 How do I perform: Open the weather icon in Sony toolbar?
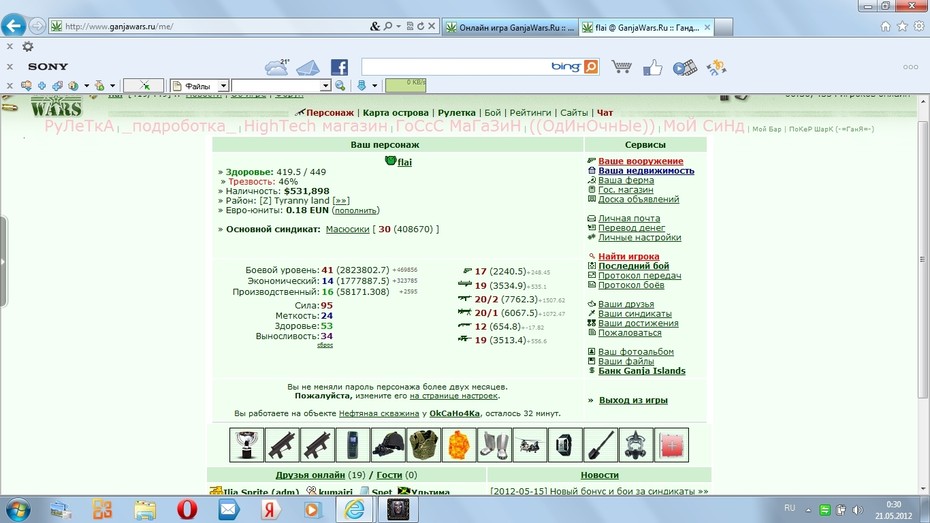tap(276, 67)
